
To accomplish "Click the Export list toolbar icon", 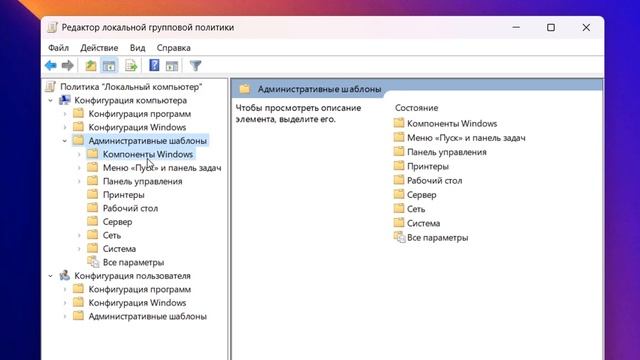I will pyautogui.click(x=131, y=65).
